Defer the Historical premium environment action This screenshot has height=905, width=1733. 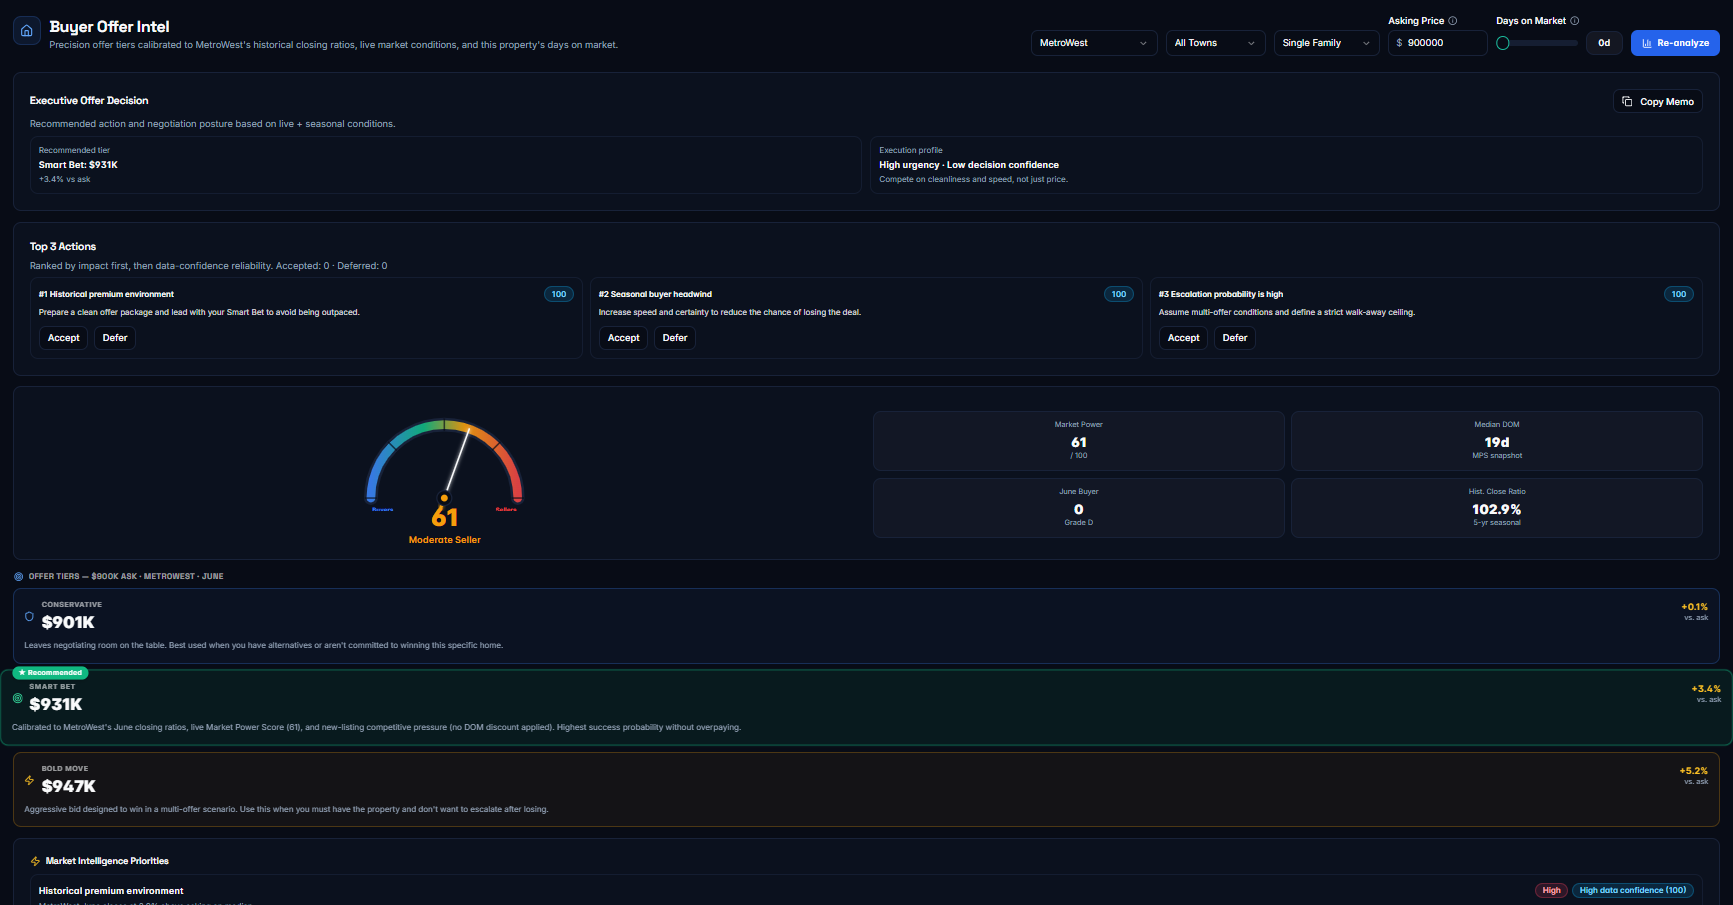click(x=115, y=338)
